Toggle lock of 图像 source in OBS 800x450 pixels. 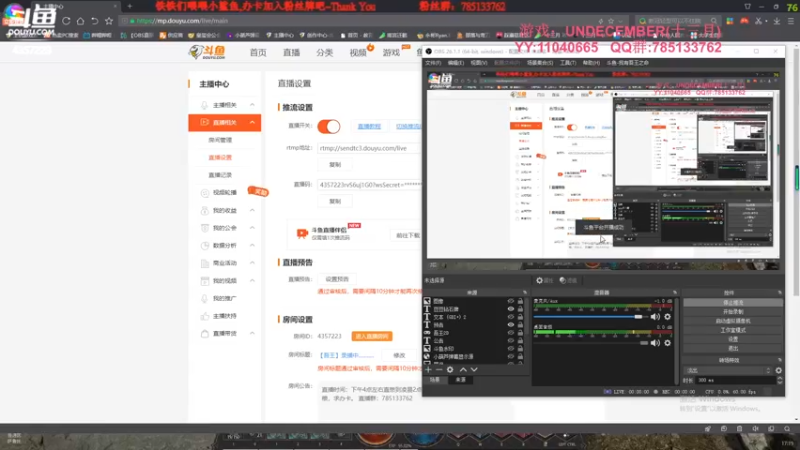(520, 301)
